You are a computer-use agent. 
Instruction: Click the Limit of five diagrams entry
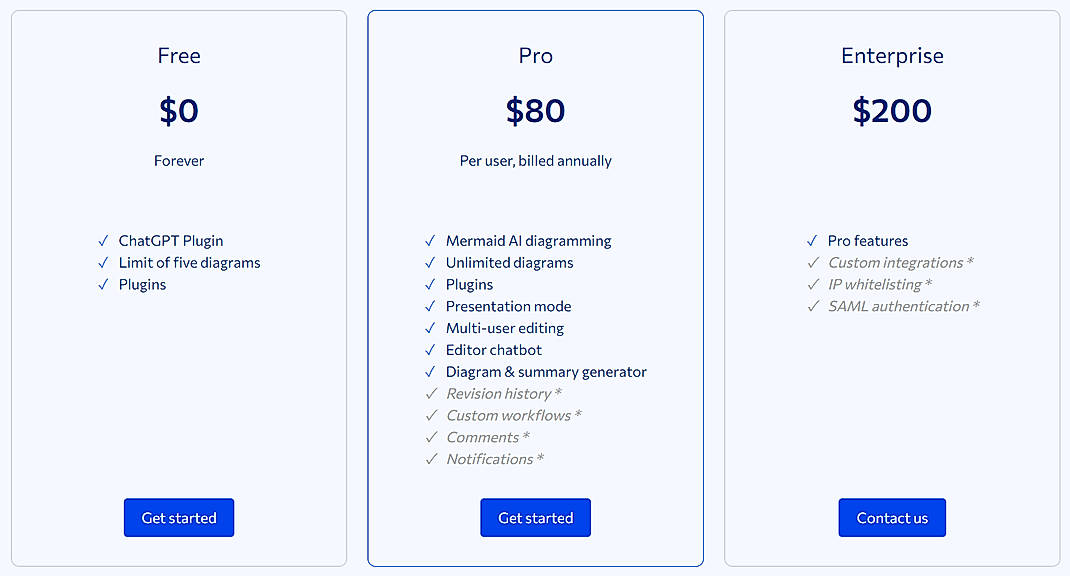(x=190, y=262)
